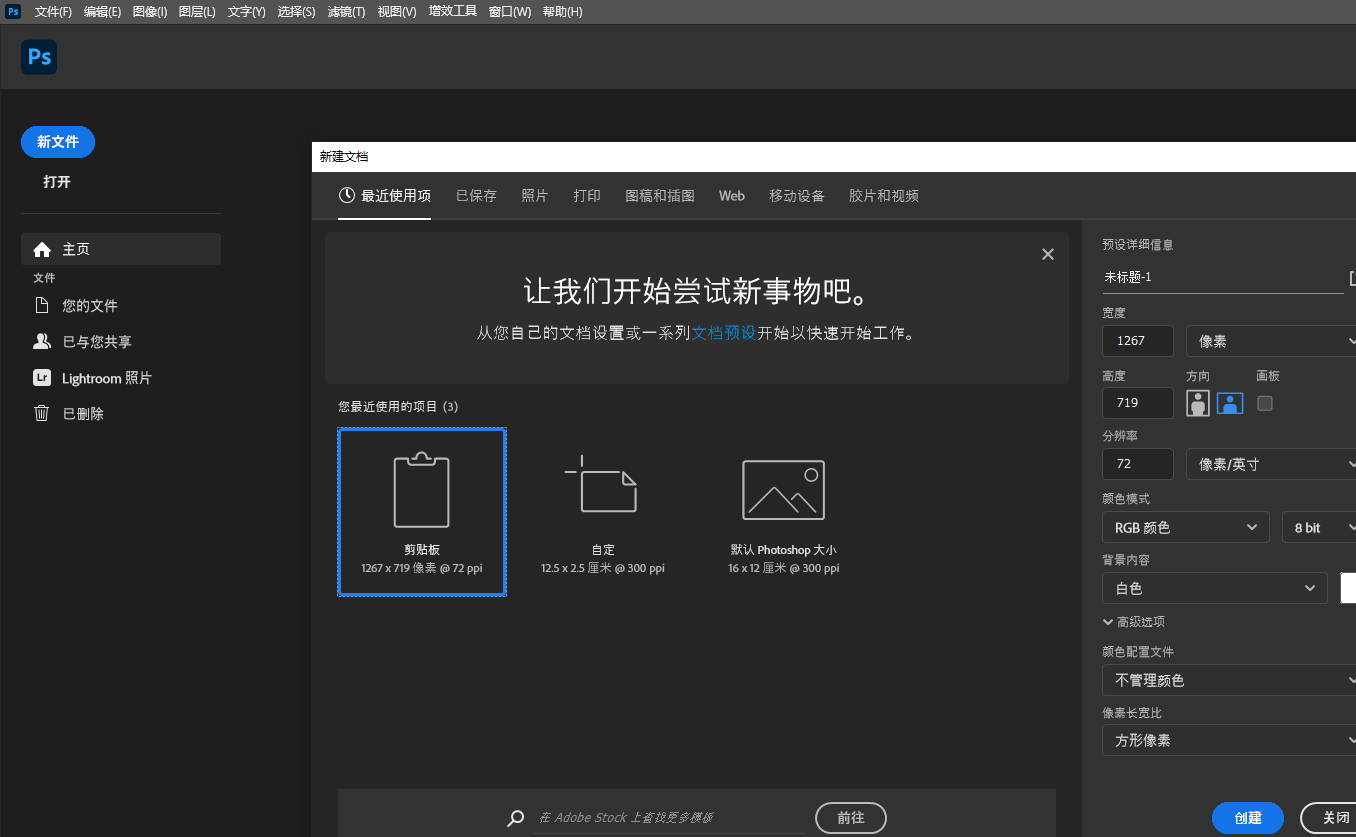Select the 剪贴板 preset thumbnail
The image size is (1356, 837).
coord(422,512)
